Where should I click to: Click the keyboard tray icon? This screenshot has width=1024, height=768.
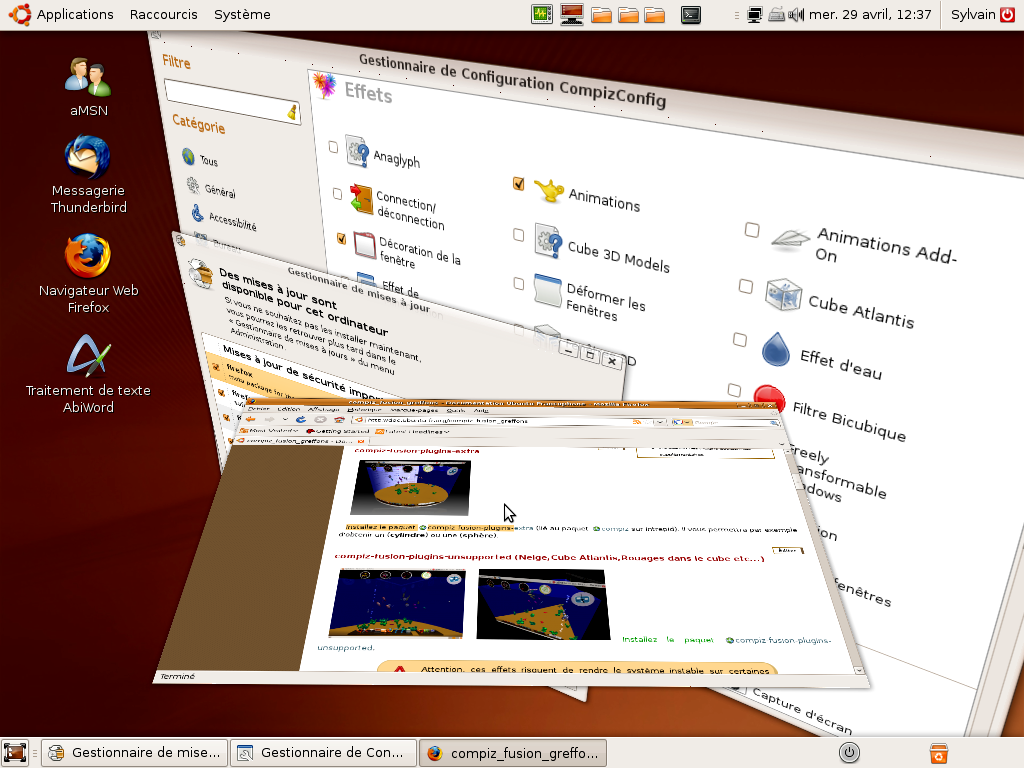[x=776, y=14]
